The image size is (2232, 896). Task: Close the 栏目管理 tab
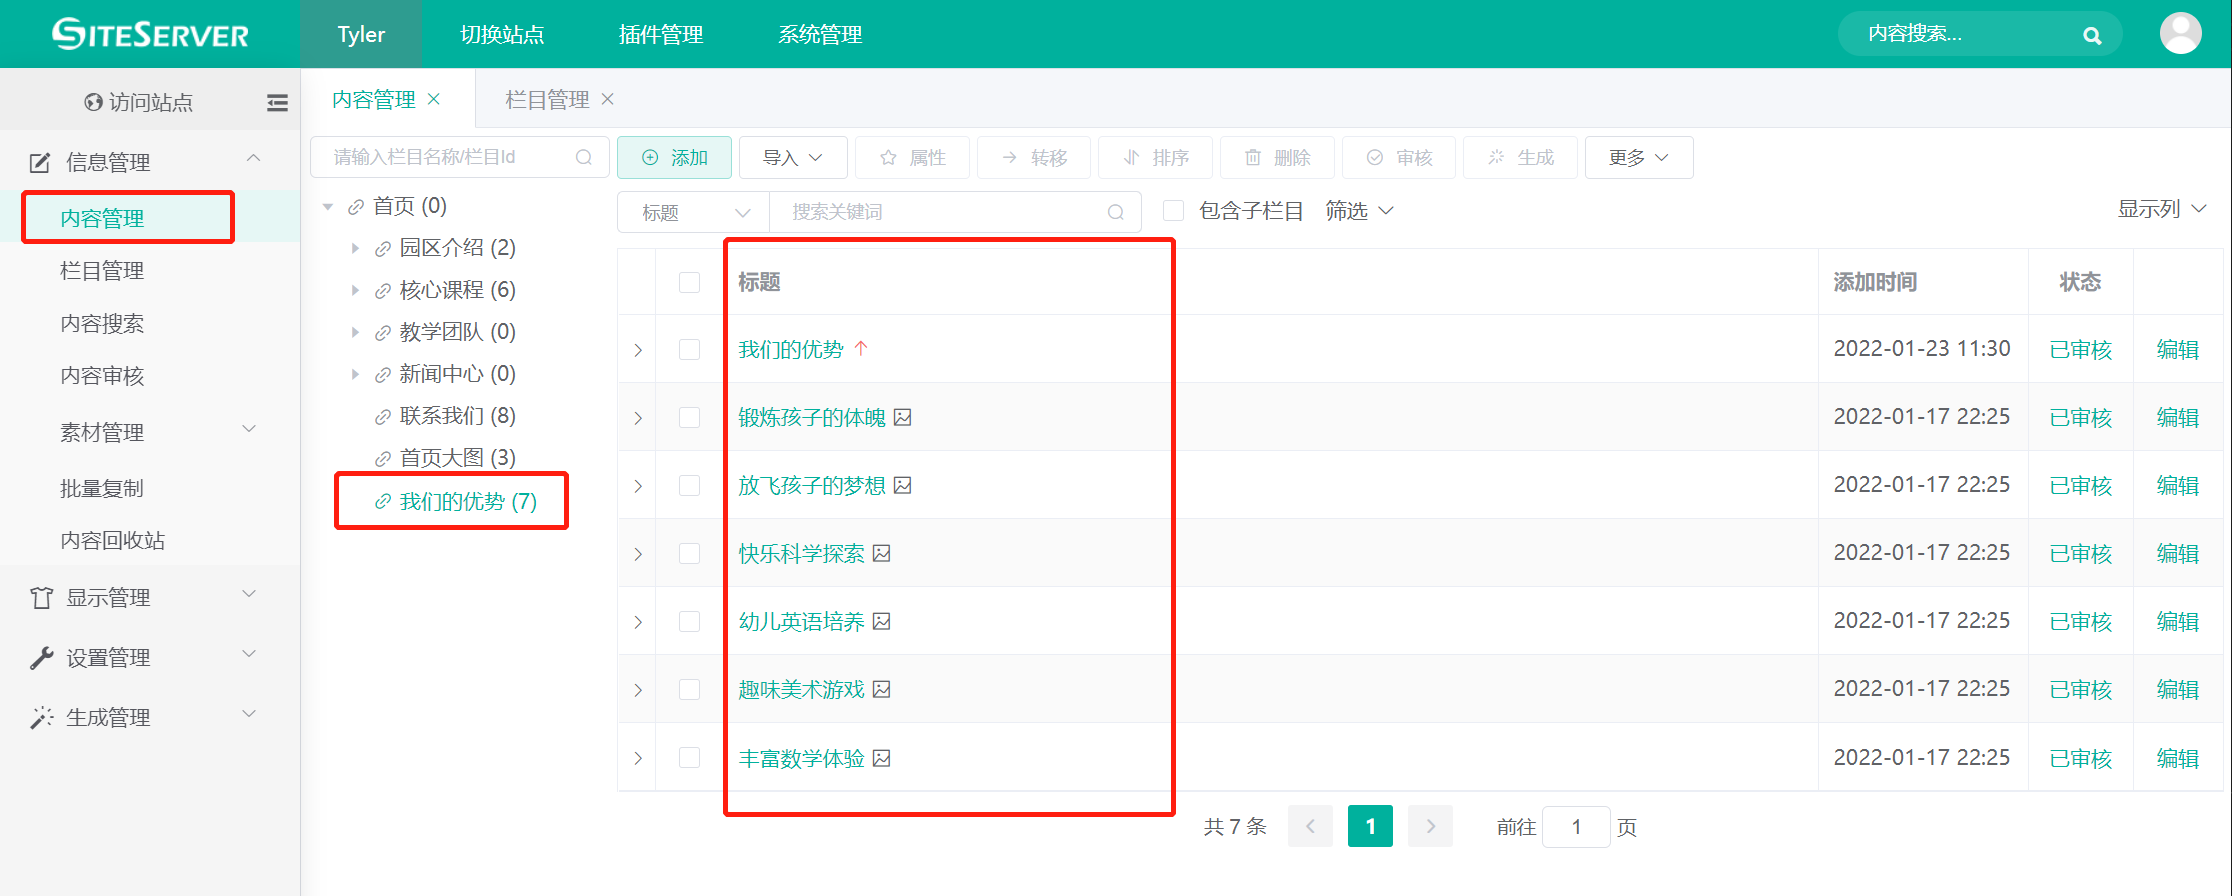pyautogui.click(x=607, y=99)
